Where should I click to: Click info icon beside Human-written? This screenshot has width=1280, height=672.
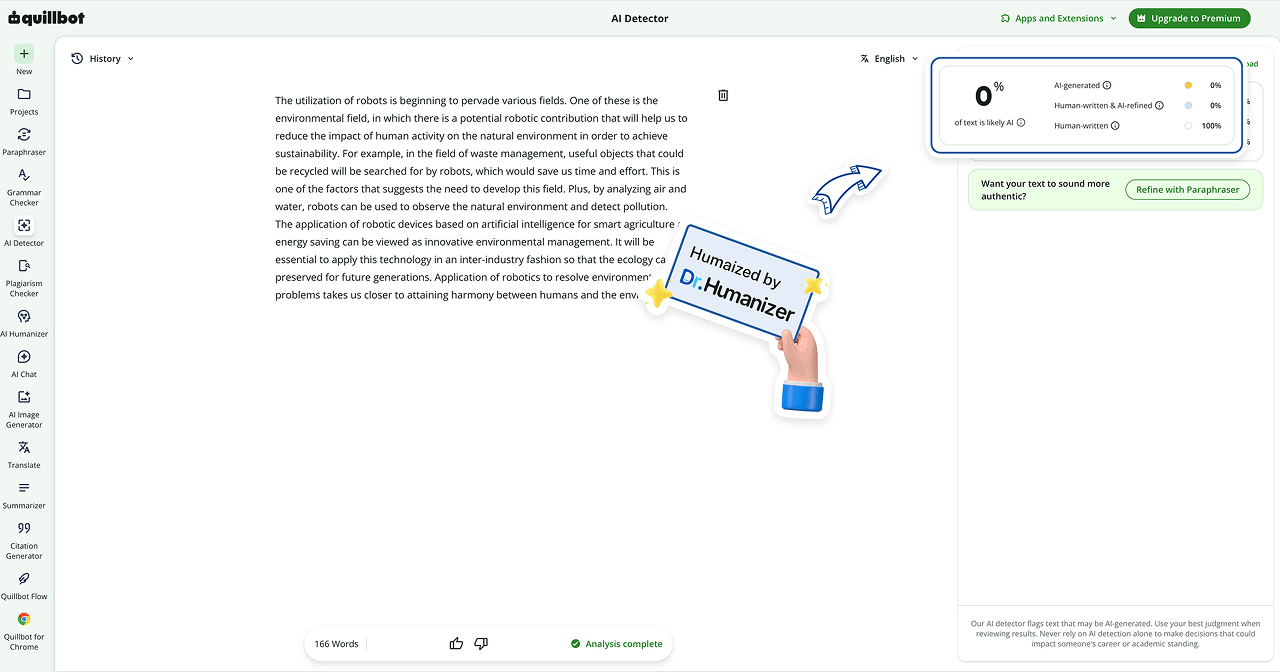pos(1115,126)
